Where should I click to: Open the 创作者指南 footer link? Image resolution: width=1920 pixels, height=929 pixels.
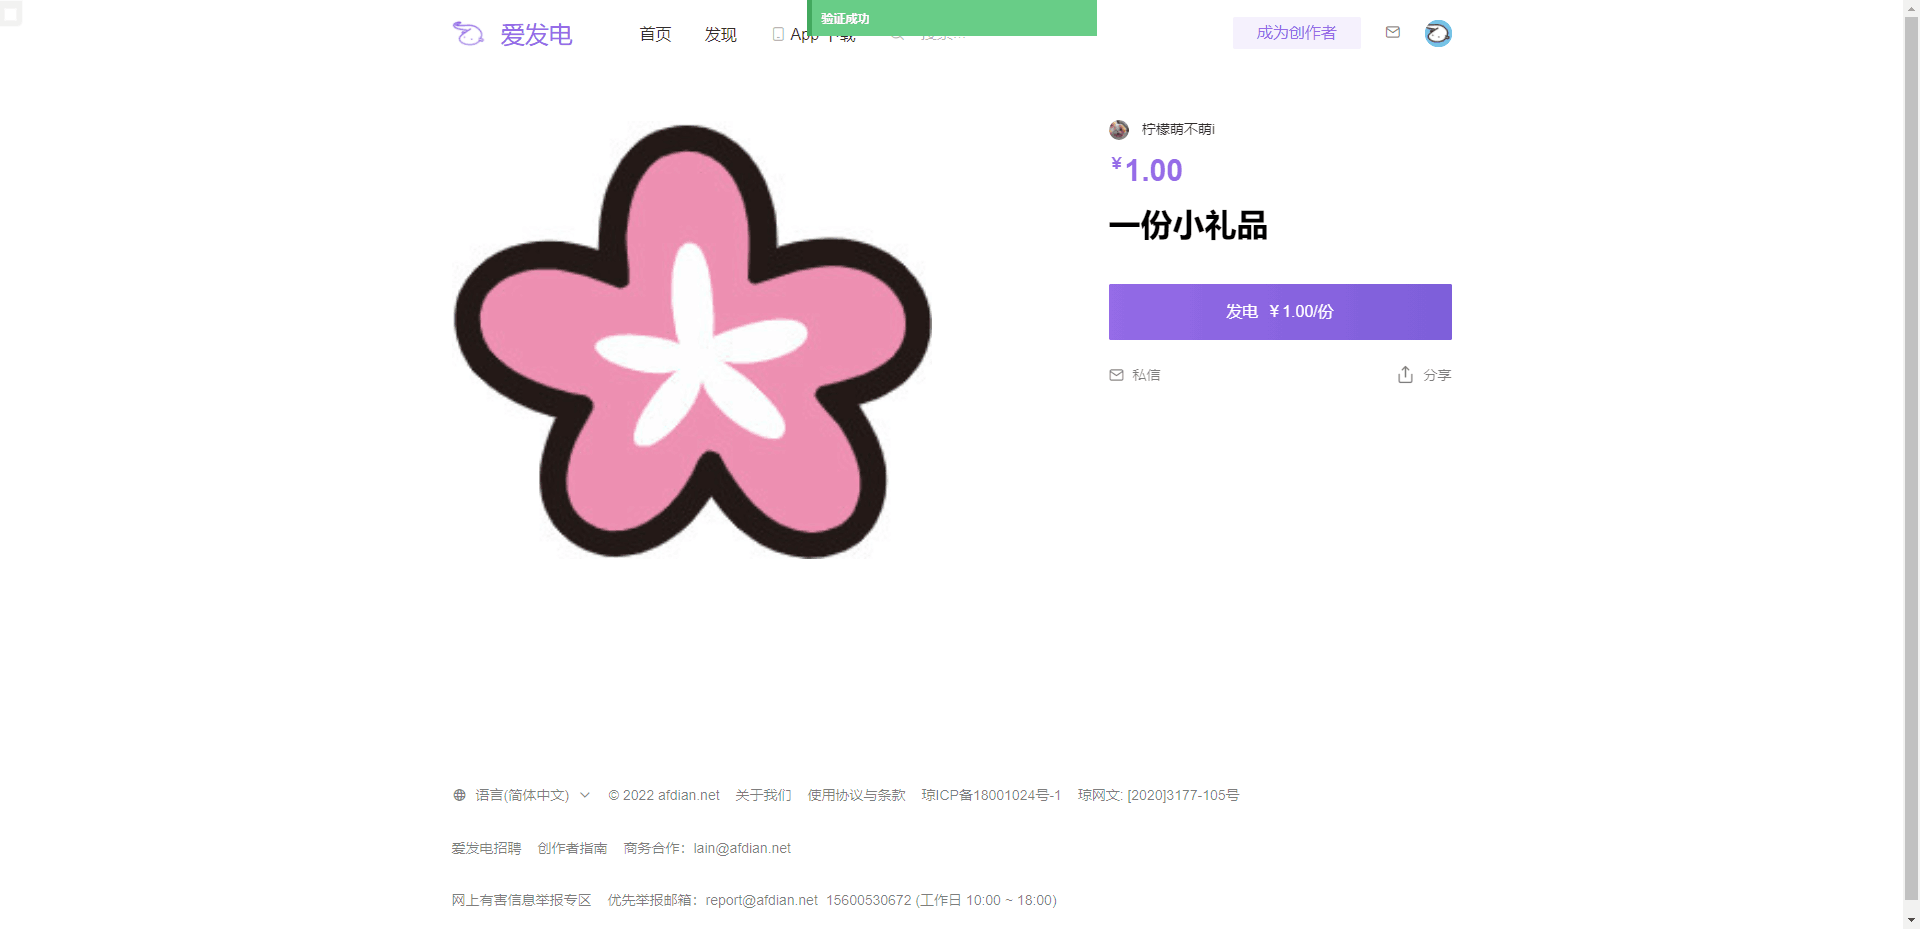click(x=572, y=849)
